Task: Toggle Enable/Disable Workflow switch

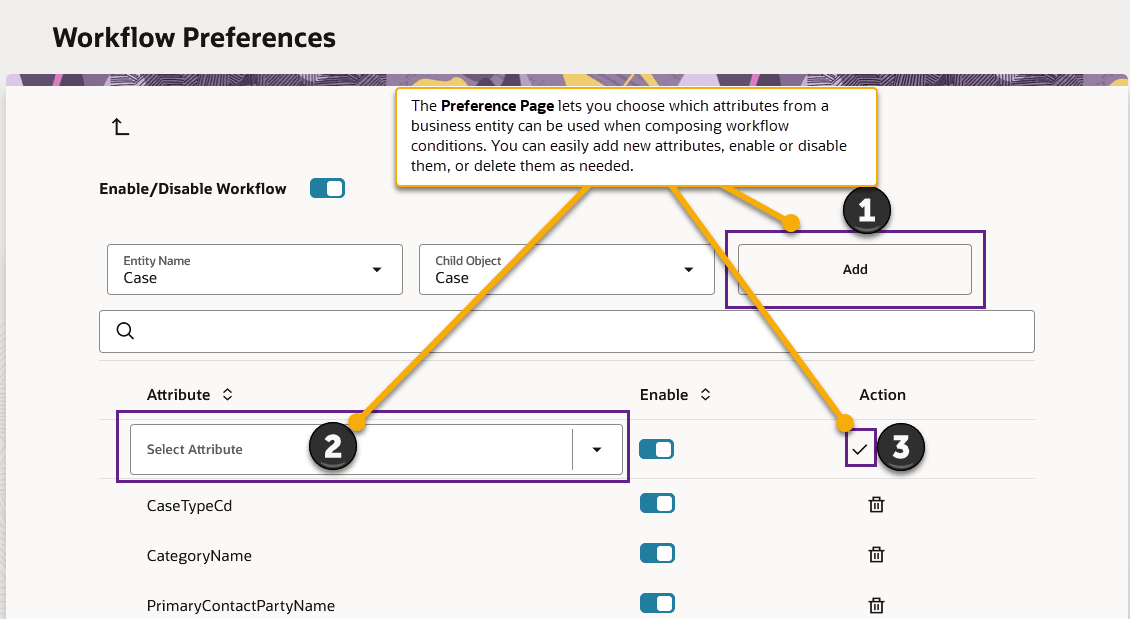Action: 327,188
